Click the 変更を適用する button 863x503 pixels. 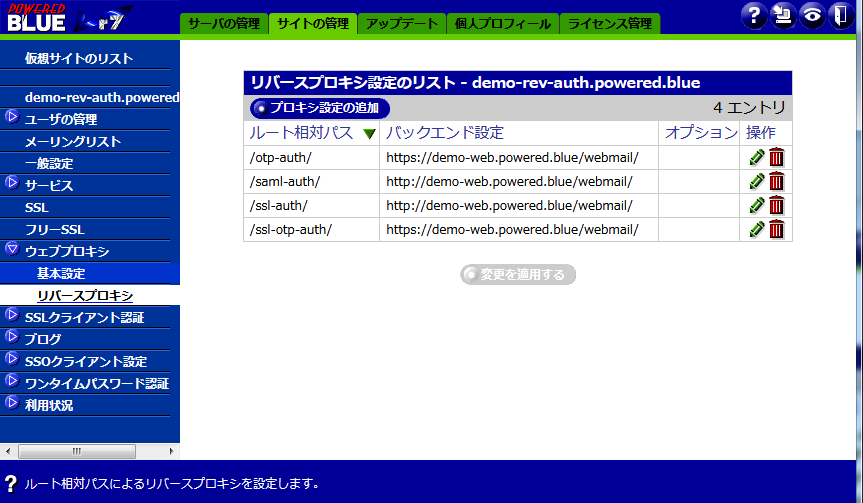click(518, 274)
